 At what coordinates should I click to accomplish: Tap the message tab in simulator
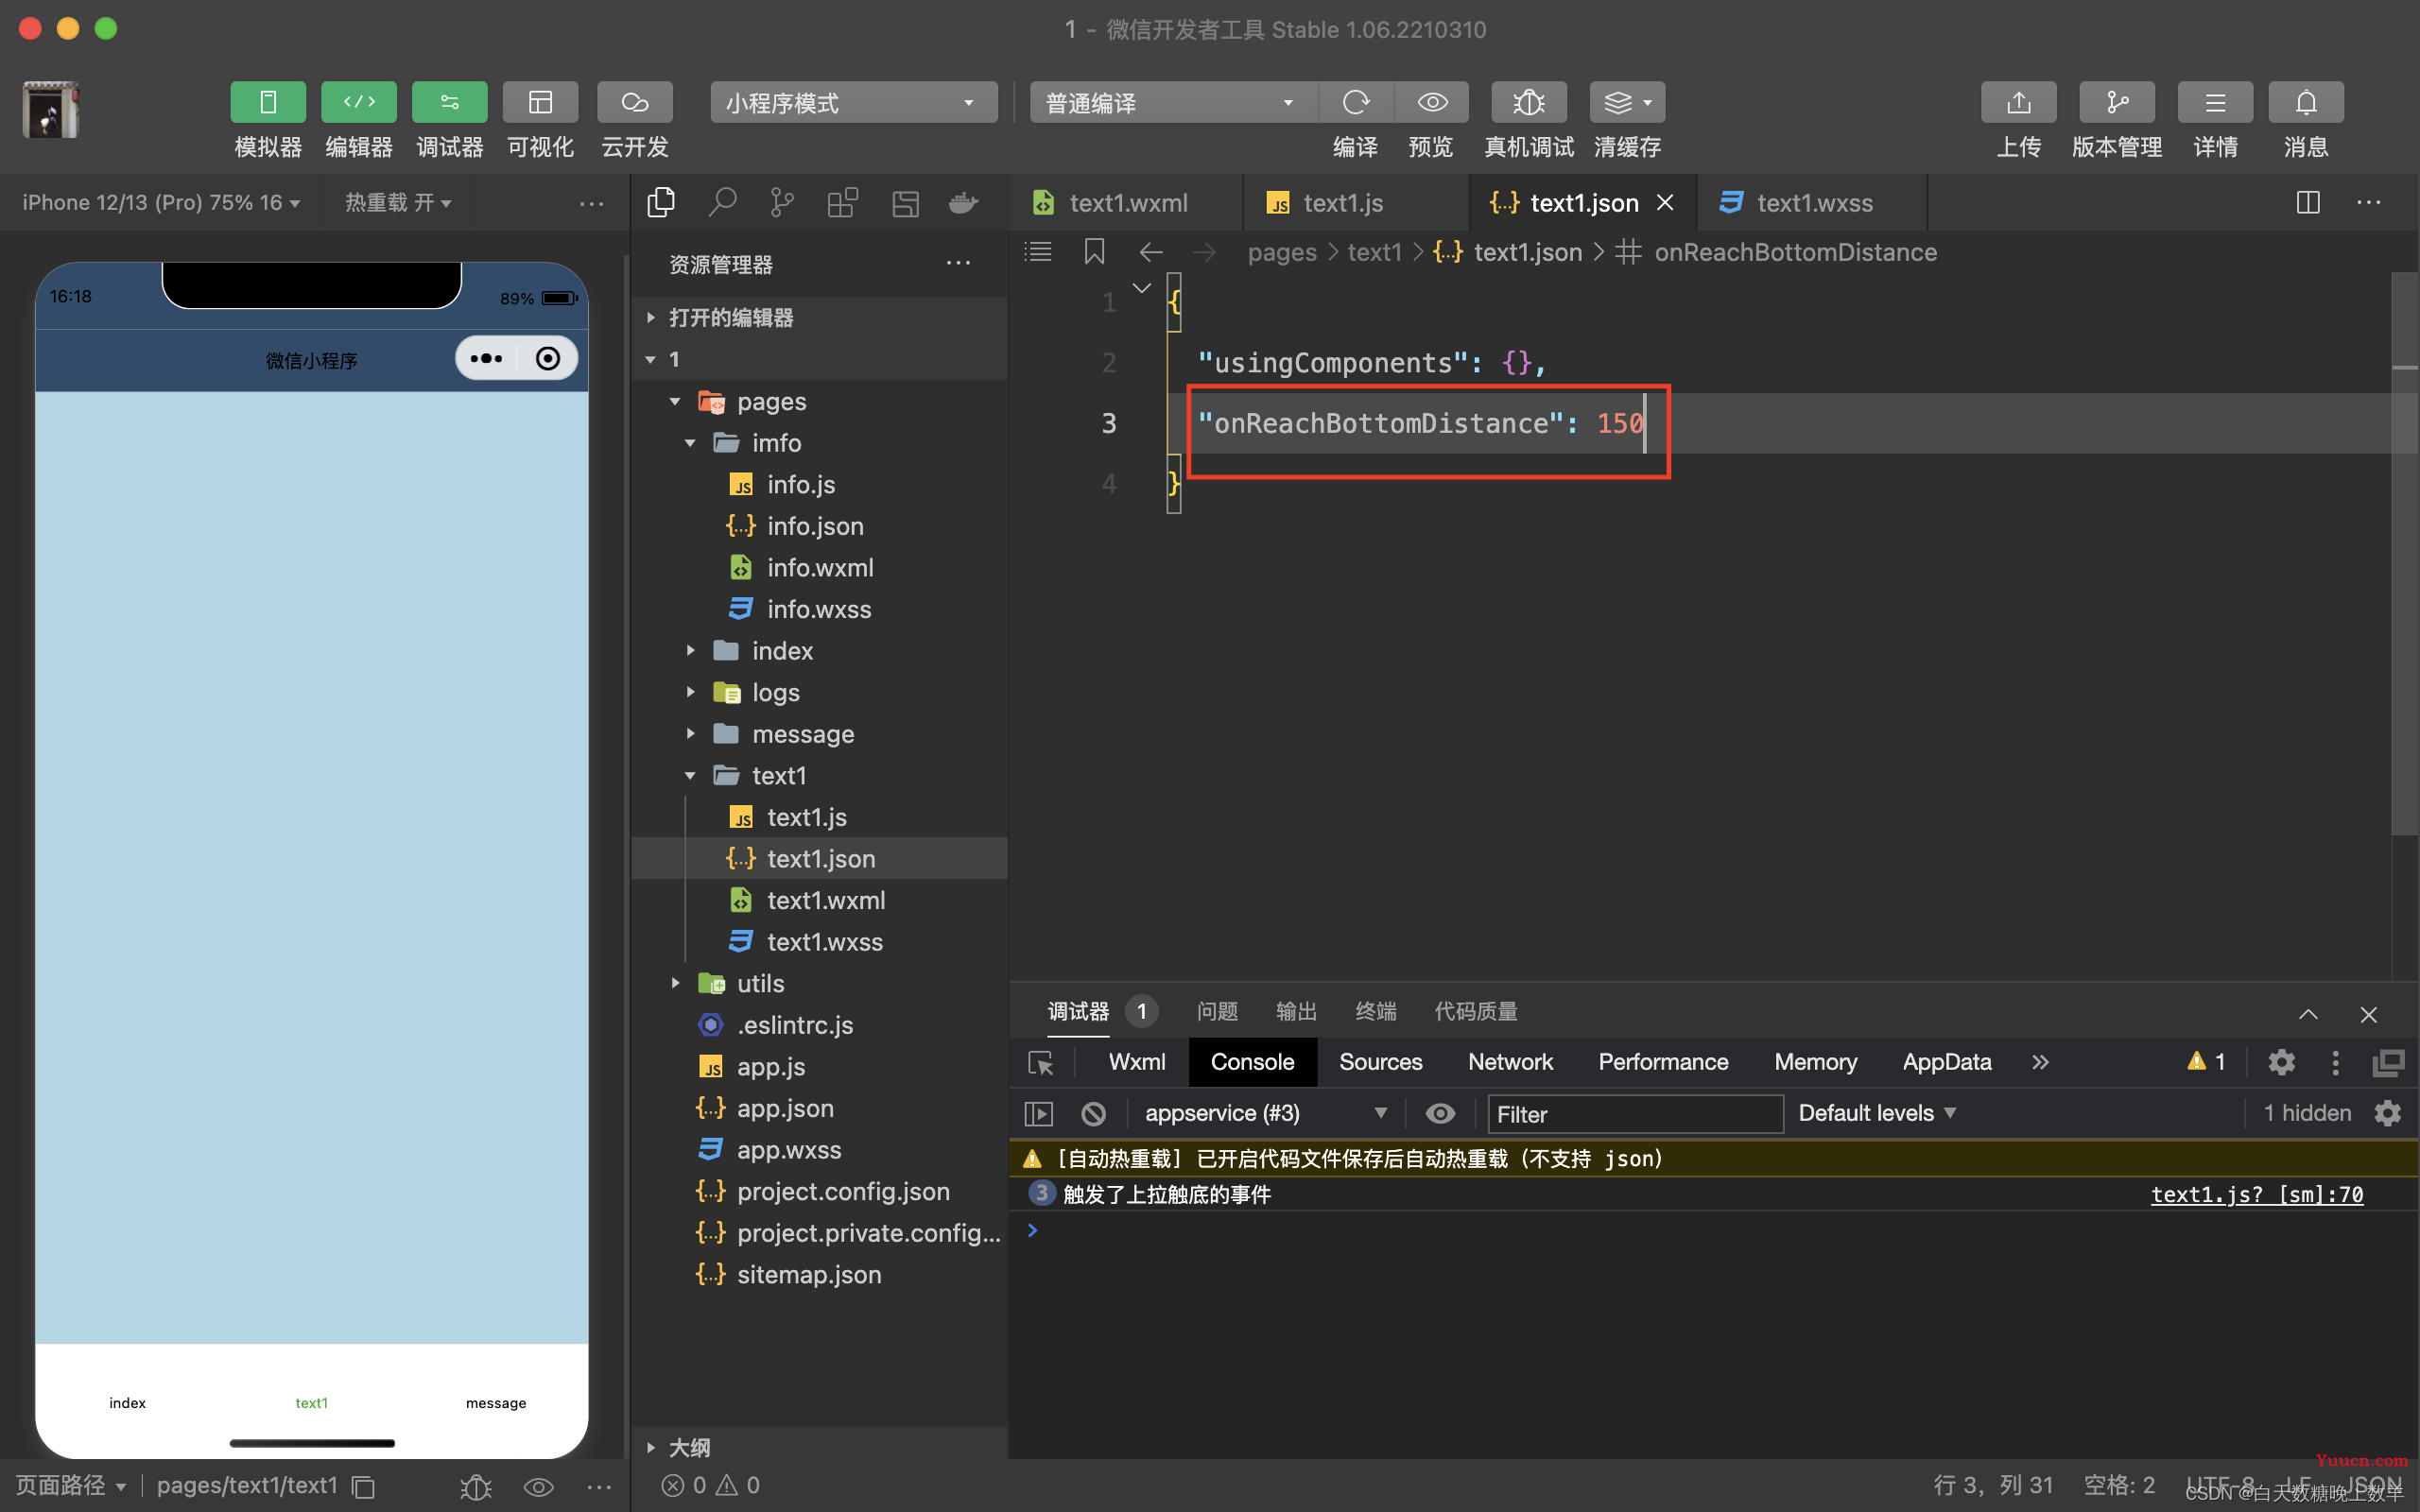(496, 1403)
